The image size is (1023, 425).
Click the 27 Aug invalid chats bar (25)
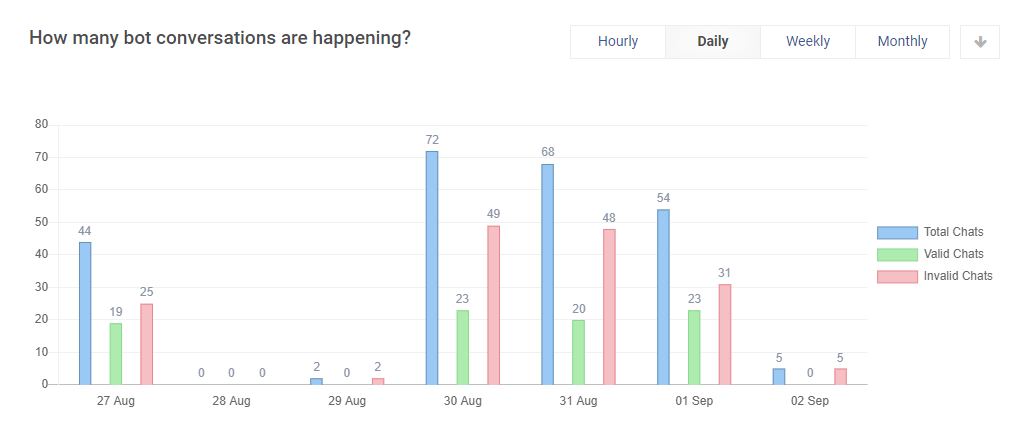point(147,344)
